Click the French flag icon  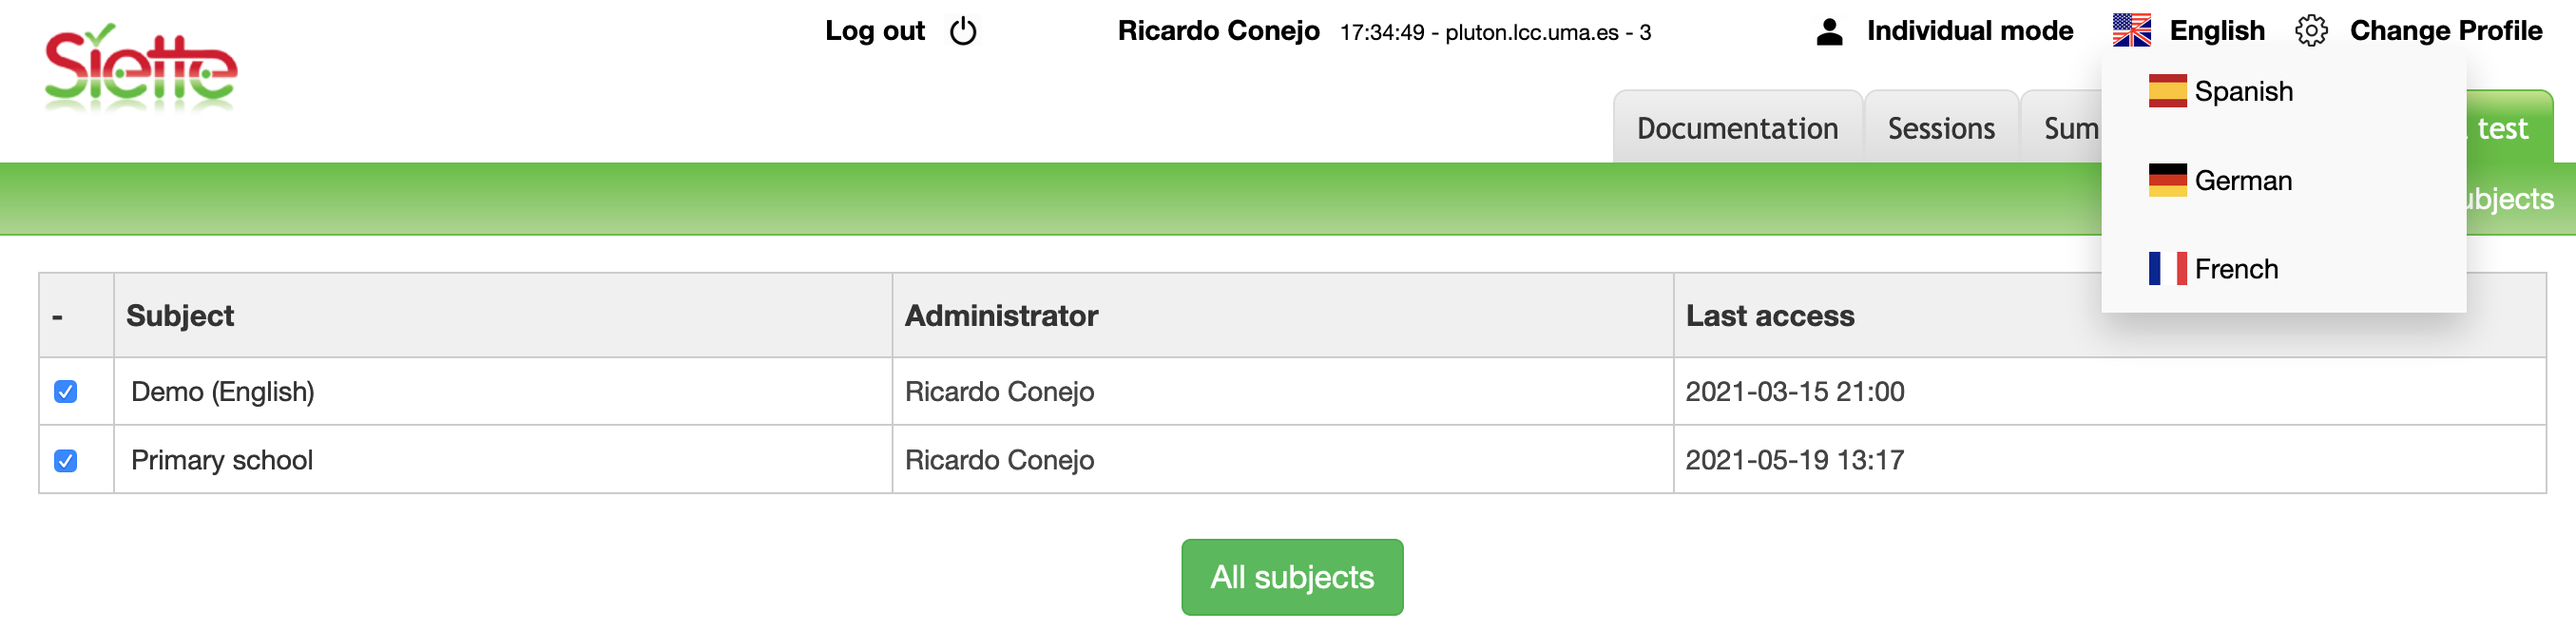[x=2167, y=269]
